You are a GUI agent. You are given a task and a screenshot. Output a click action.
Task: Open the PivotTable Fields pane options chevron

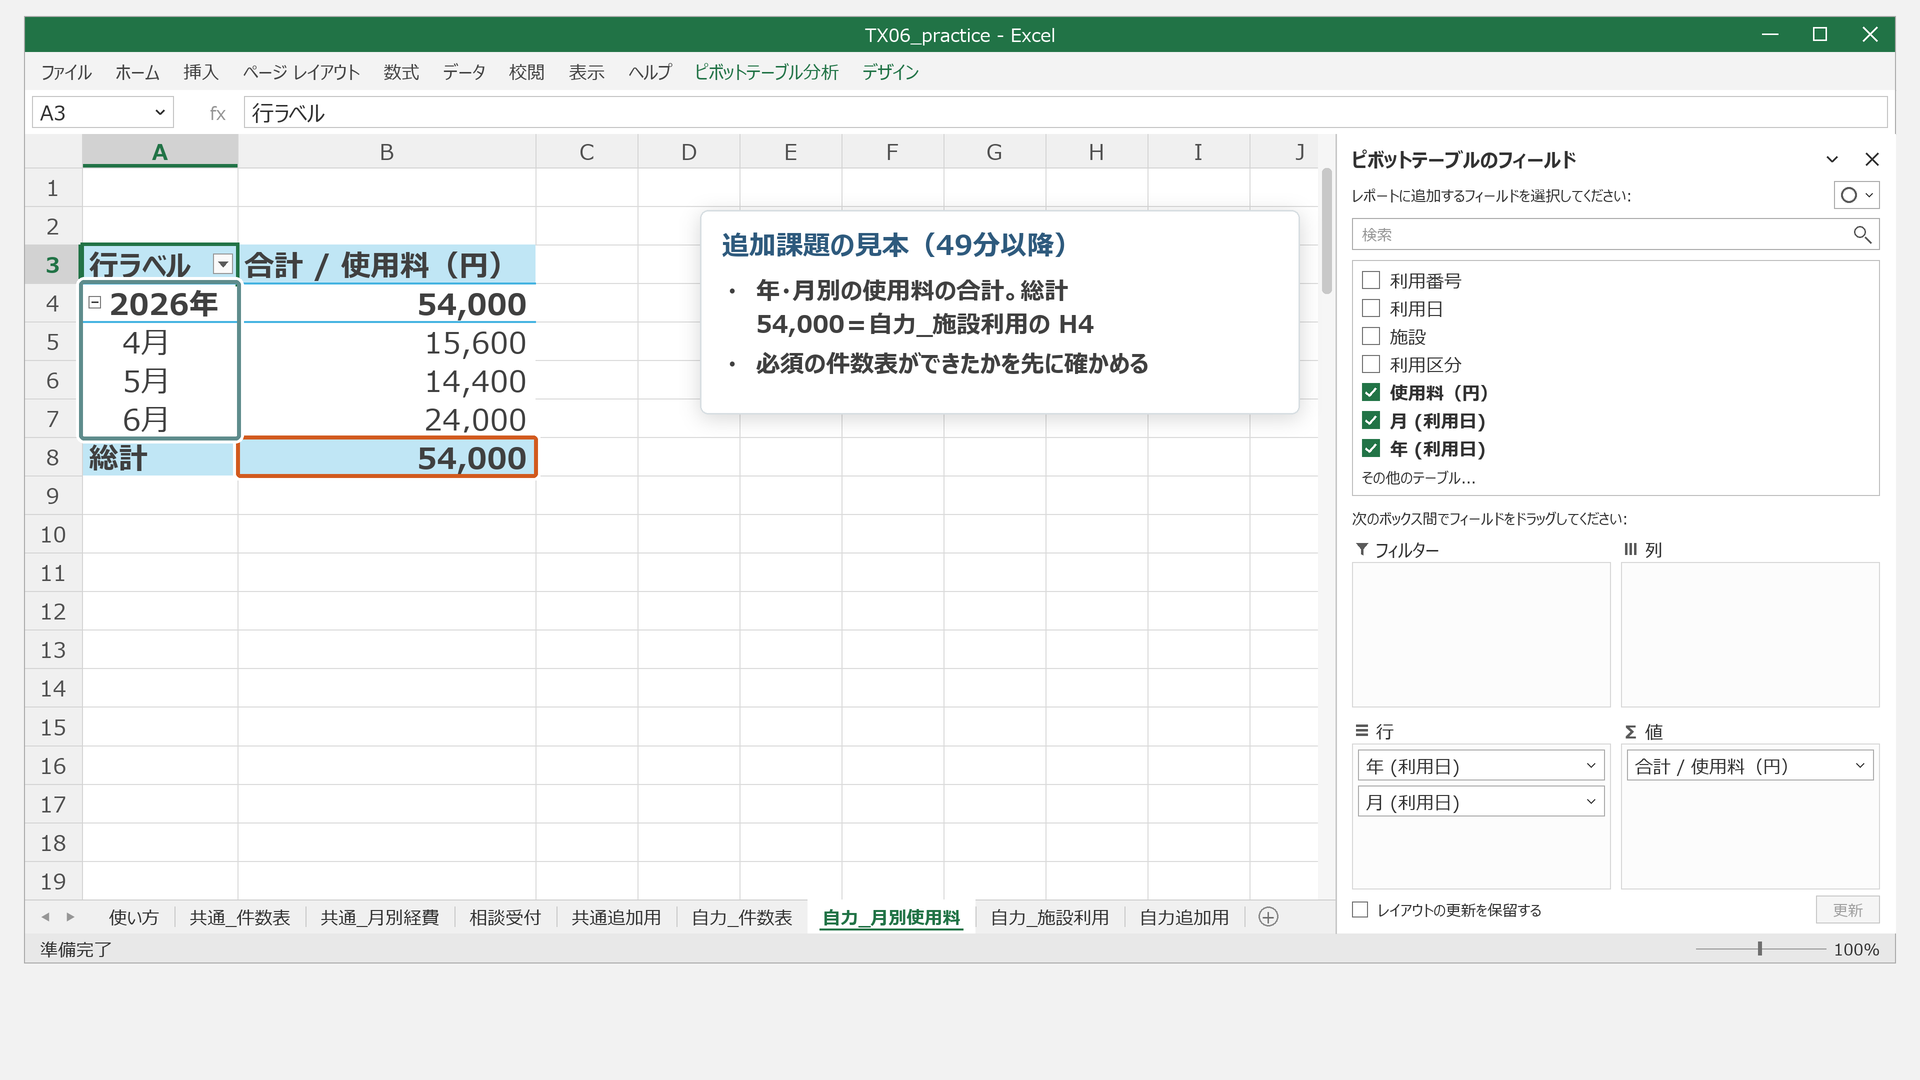pyautogui.click(x=1832, y=160)
